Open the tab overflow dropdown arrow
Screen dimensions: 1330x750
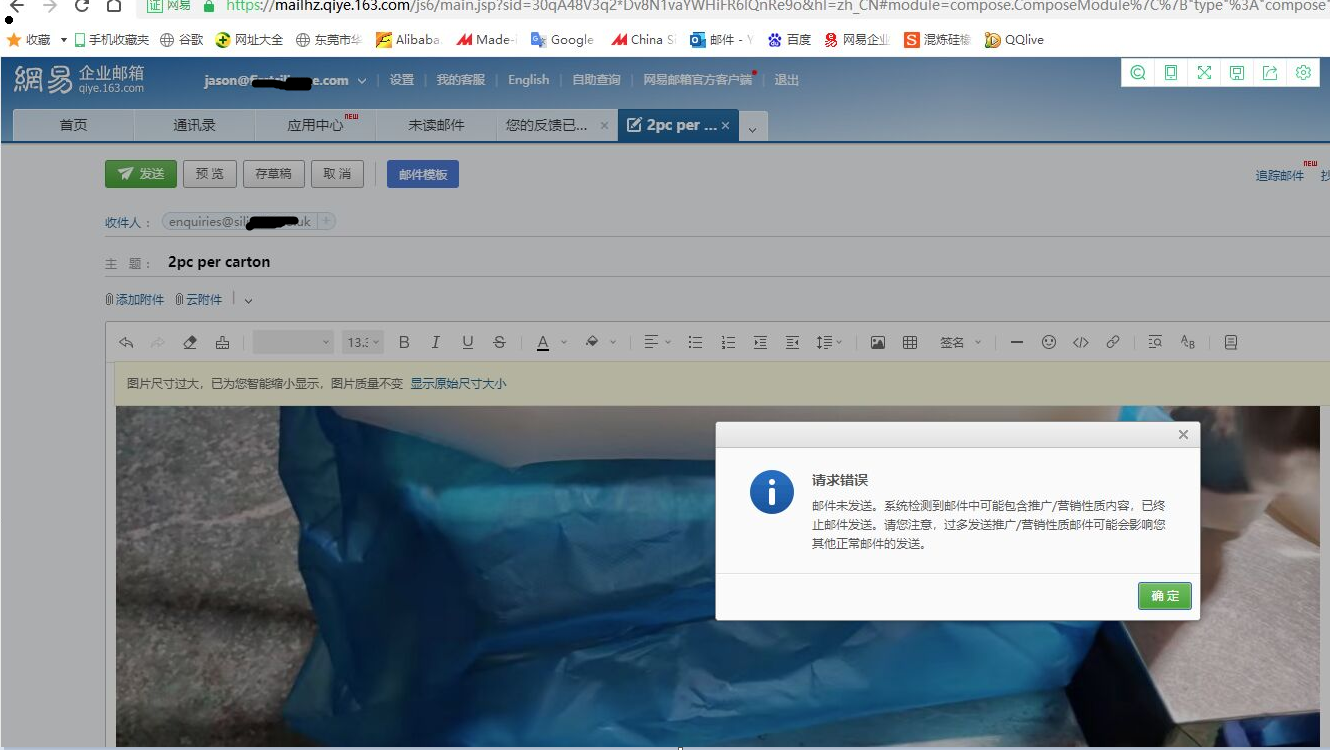pos(753,127)
